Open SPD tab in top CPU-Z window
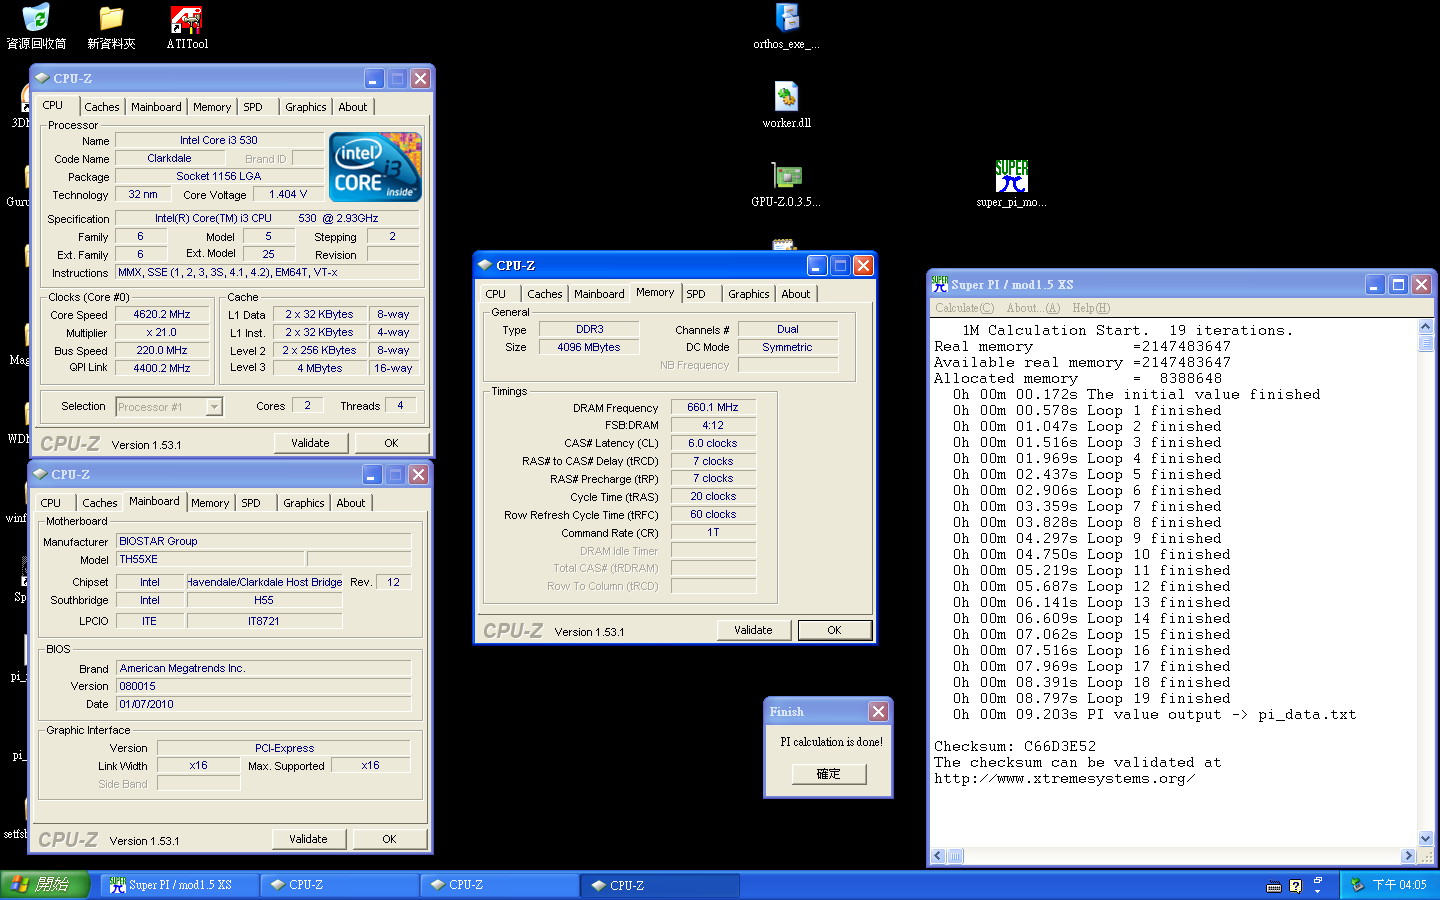 click(253, 107)
